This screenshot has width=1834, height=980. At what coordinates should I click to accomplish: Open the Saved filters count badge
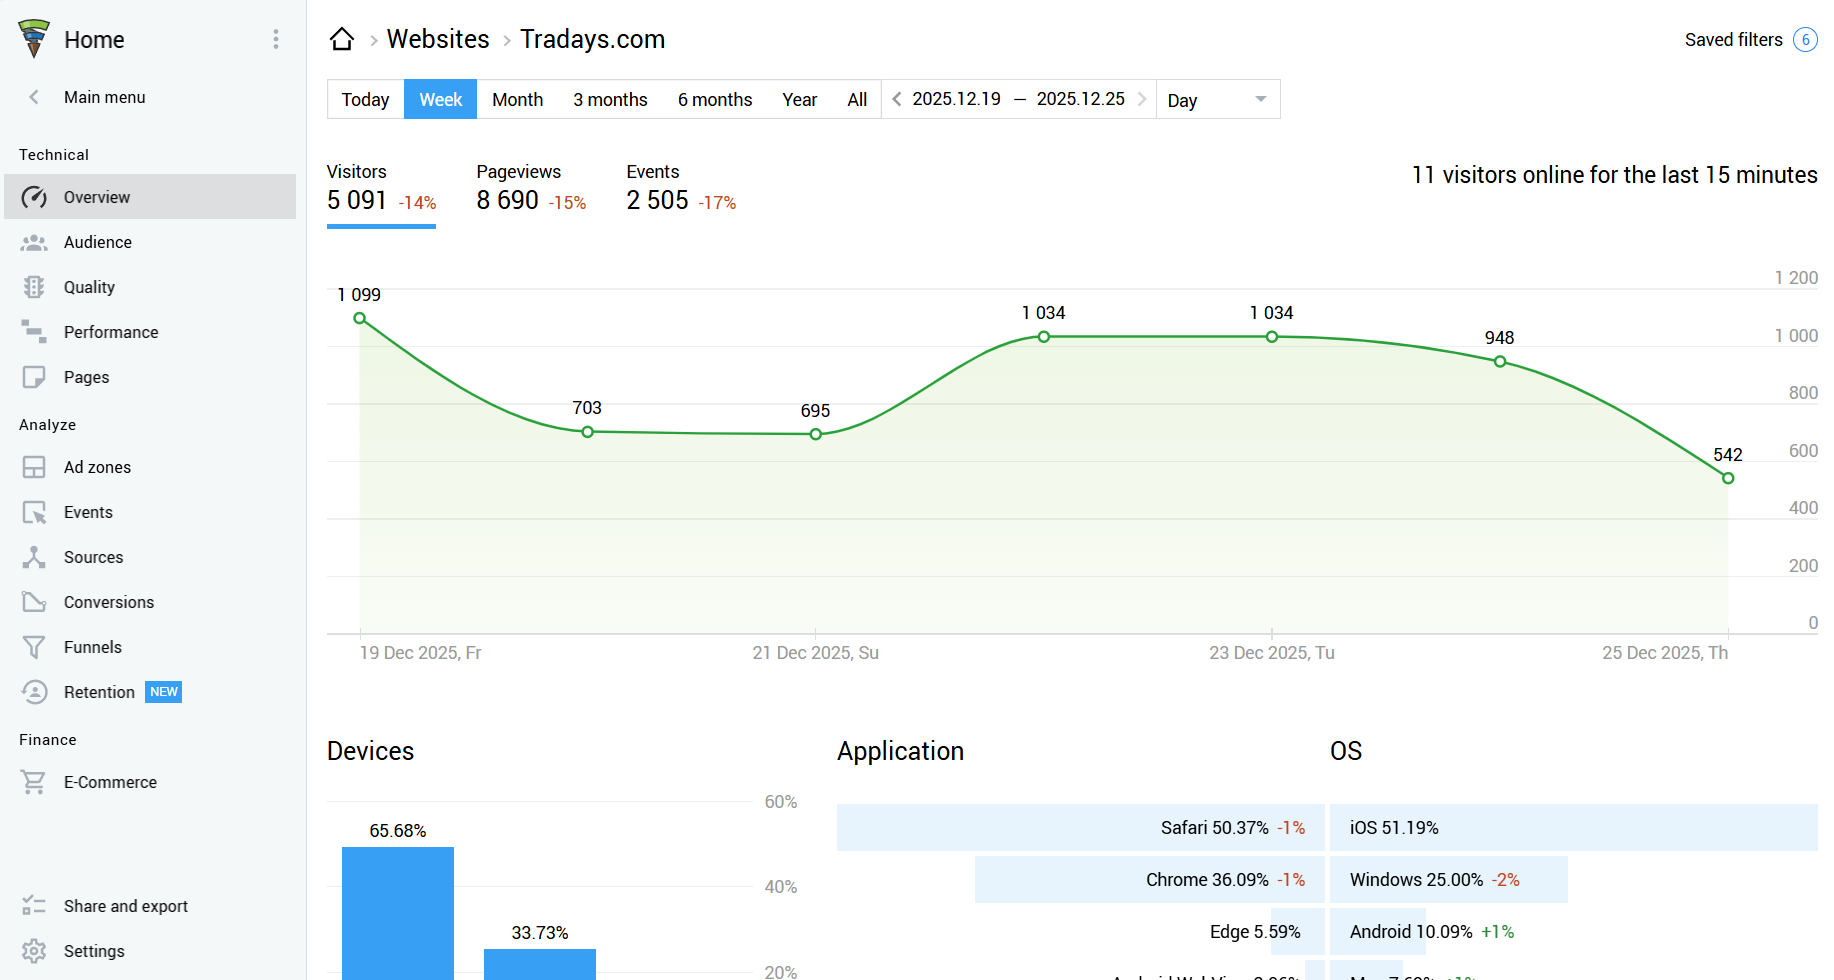(x=1805, y=39)
